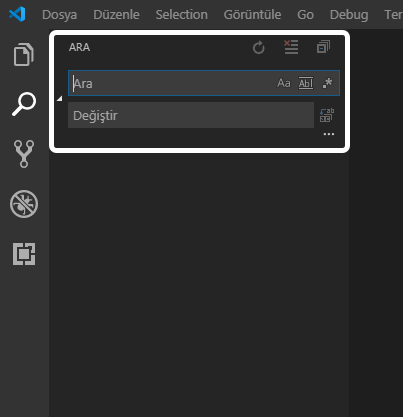Image resolution: width=403 pixels, height=417 pixels.
Task: Click into the Ara search input field
Action: click(172, 83)
